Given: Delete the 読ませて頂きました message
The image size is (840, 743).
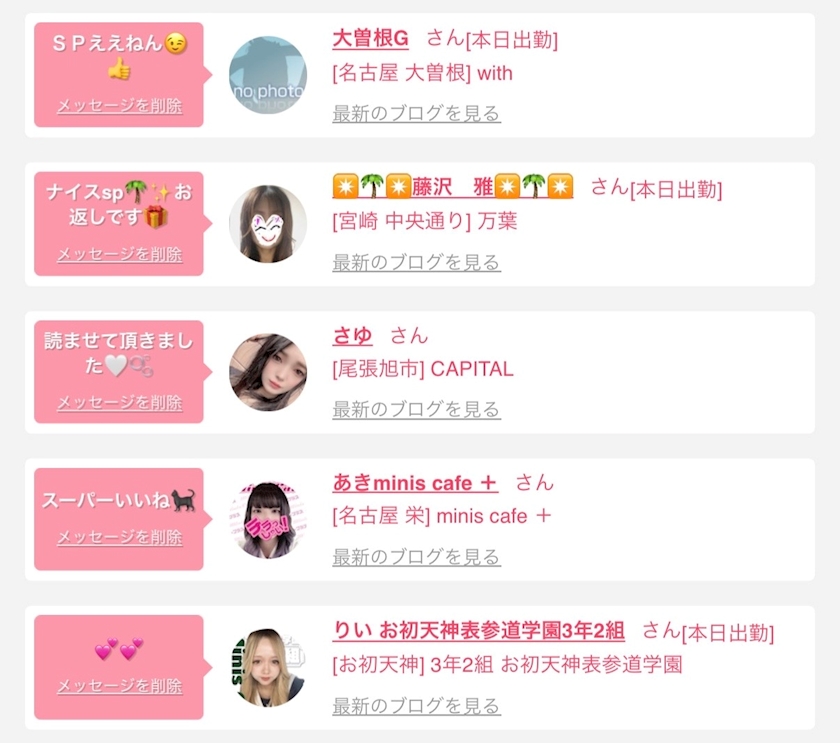Looking at the screenshot, I should point(119,403).
